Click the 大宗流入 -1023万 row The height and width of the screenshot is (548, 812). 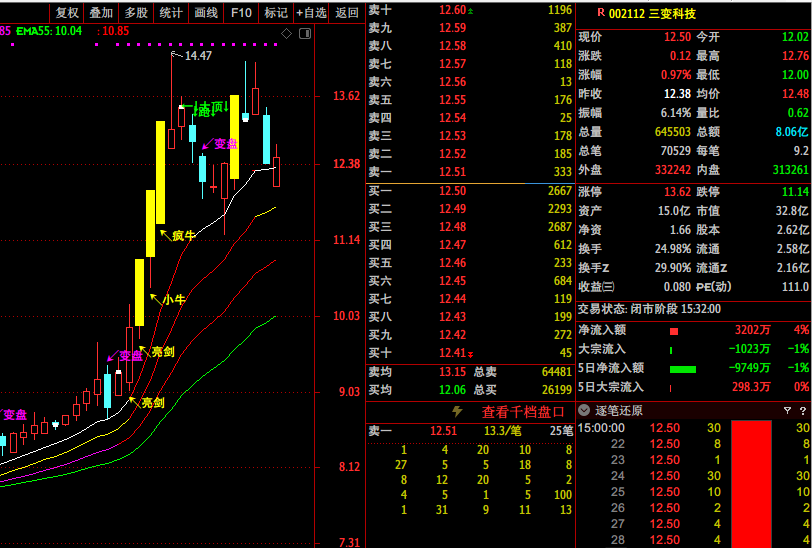(x=693, y=349)
